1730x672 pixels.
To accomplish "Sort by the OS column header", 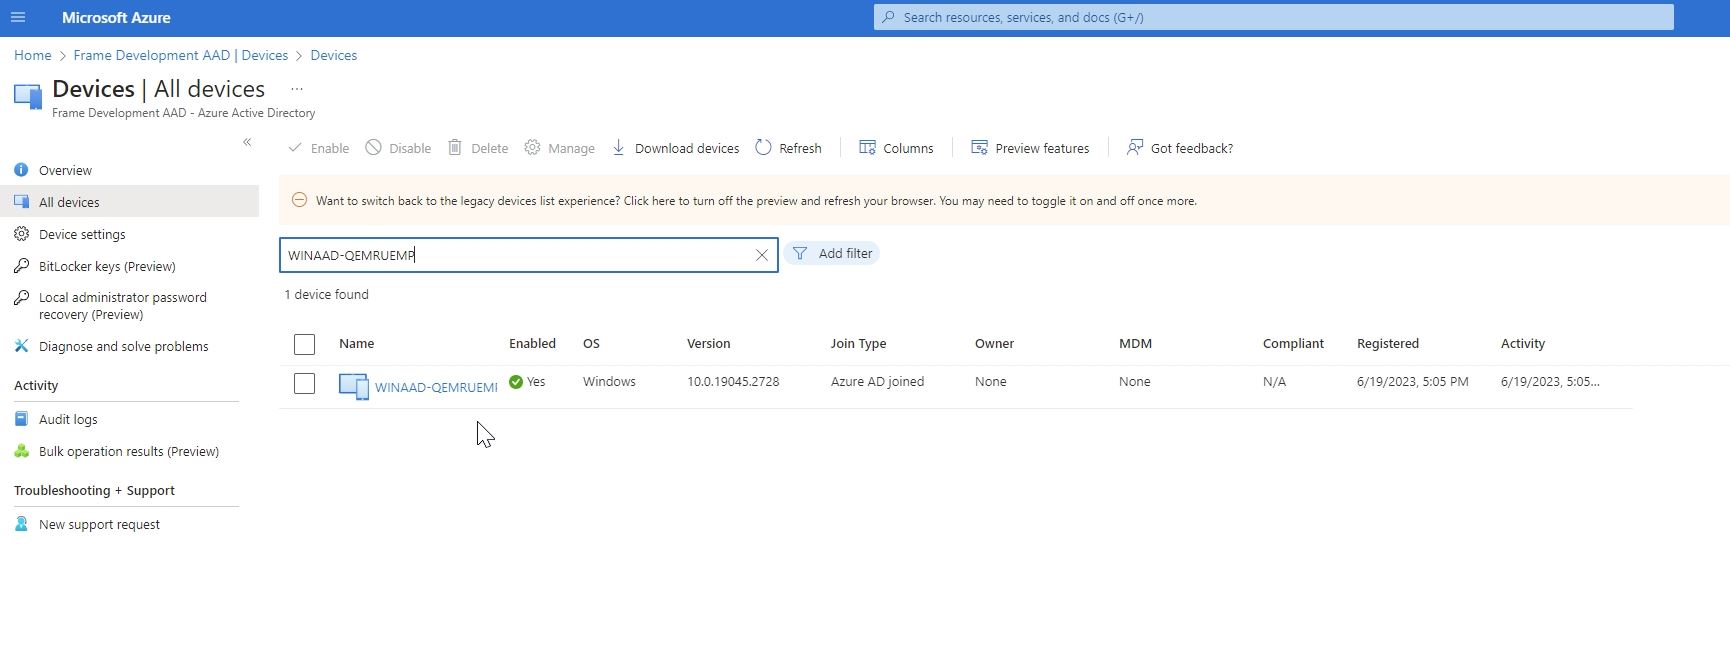I will tap(591, 343).
